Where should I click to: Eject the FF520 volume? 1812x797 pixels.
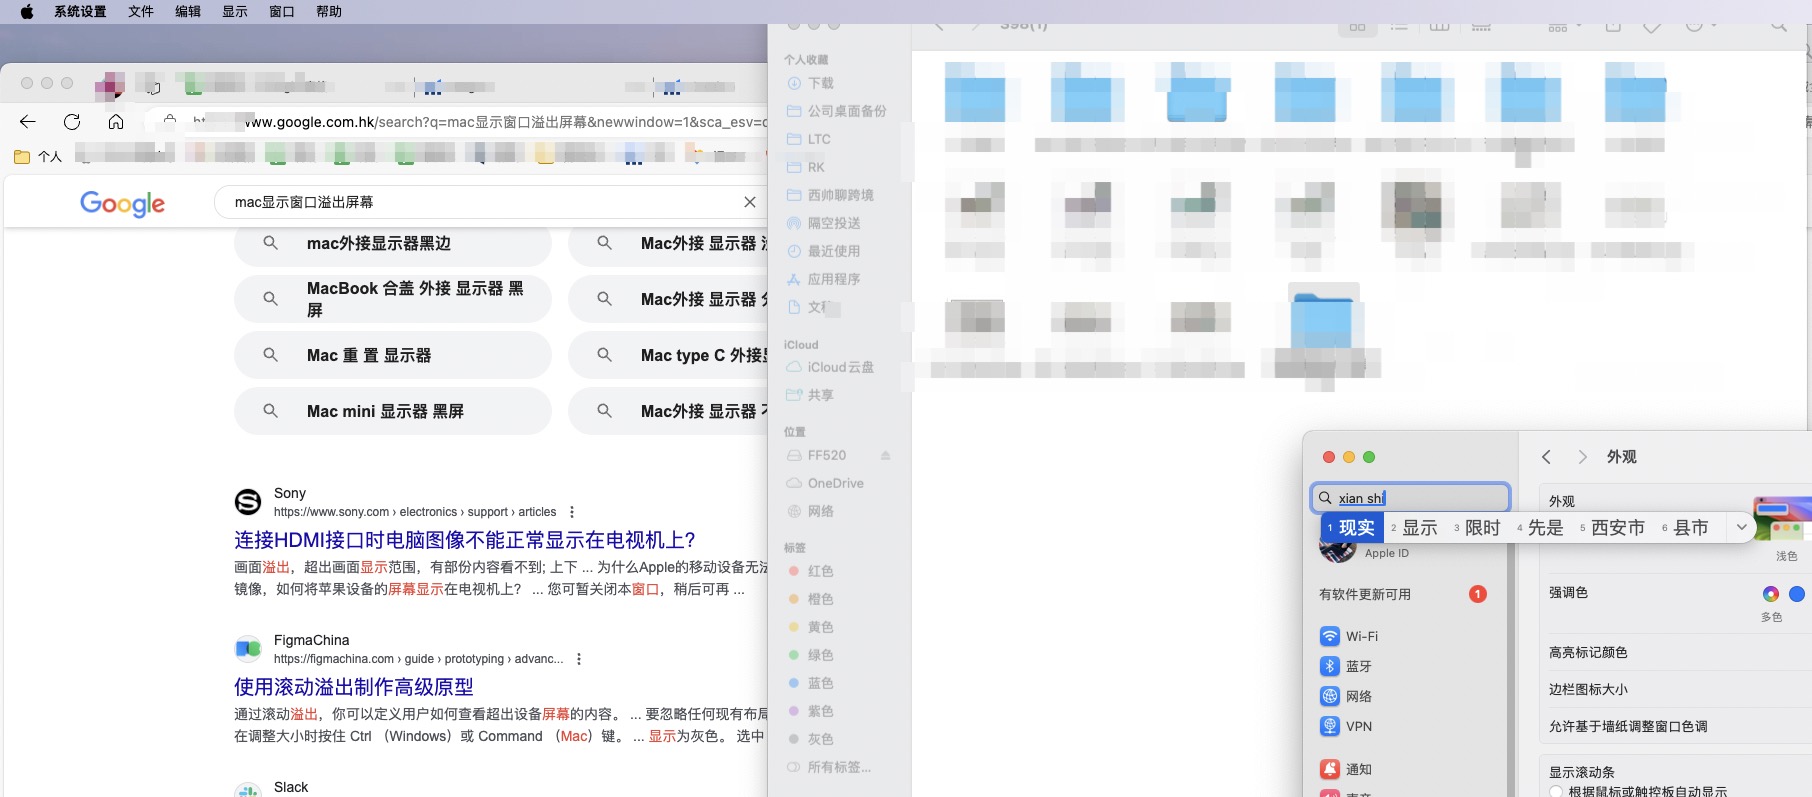point(885,455)
